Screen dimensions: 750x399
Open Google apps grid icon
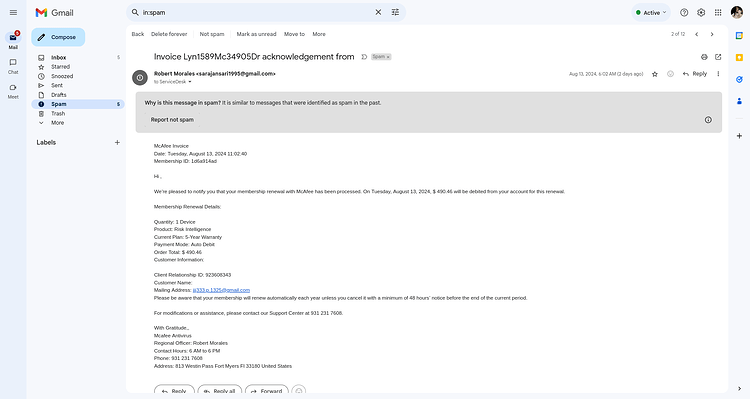718,12
